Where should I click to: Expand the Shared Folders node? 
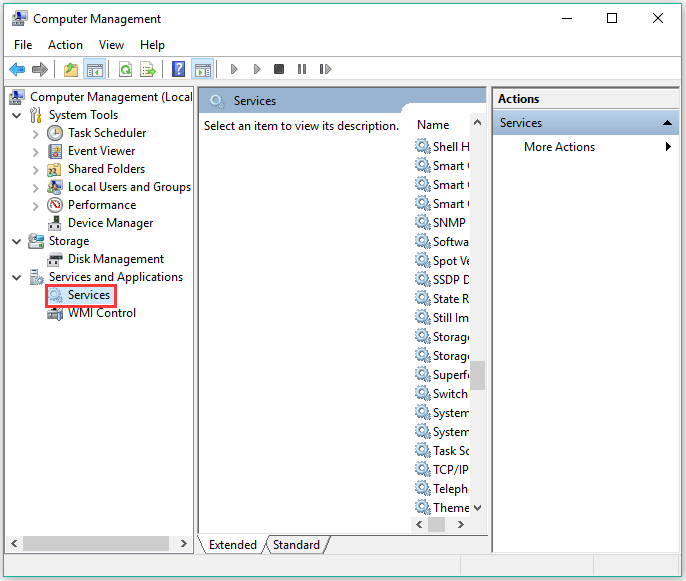pyautogui.click(x=35, y=170)
